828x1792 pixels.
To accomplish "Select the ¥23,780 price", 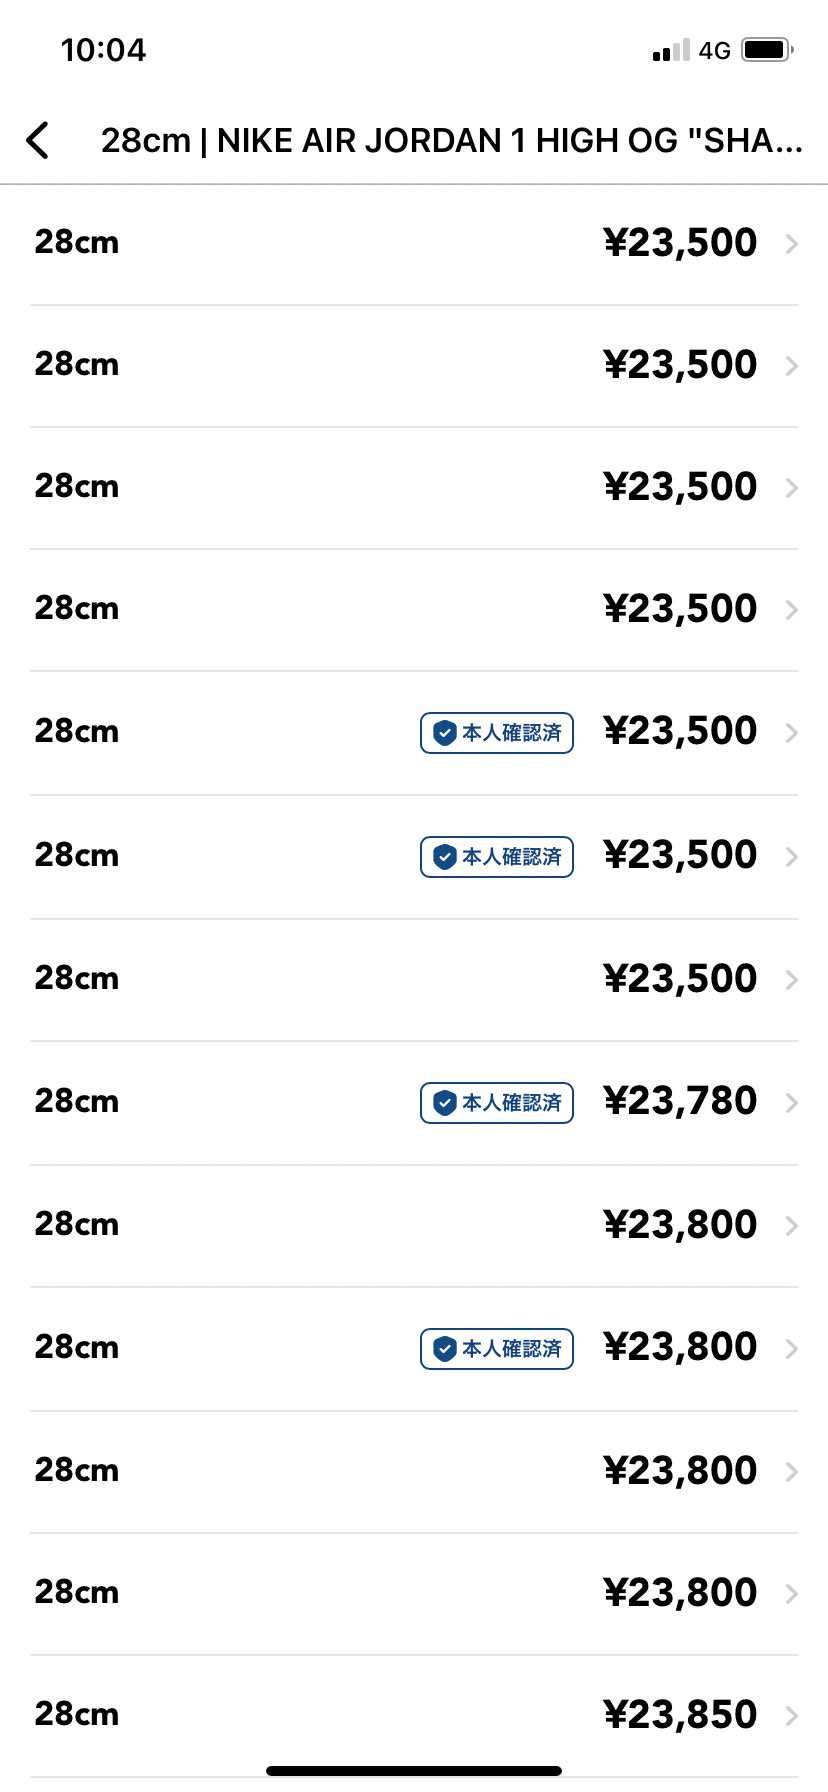I will (680, 1101).
